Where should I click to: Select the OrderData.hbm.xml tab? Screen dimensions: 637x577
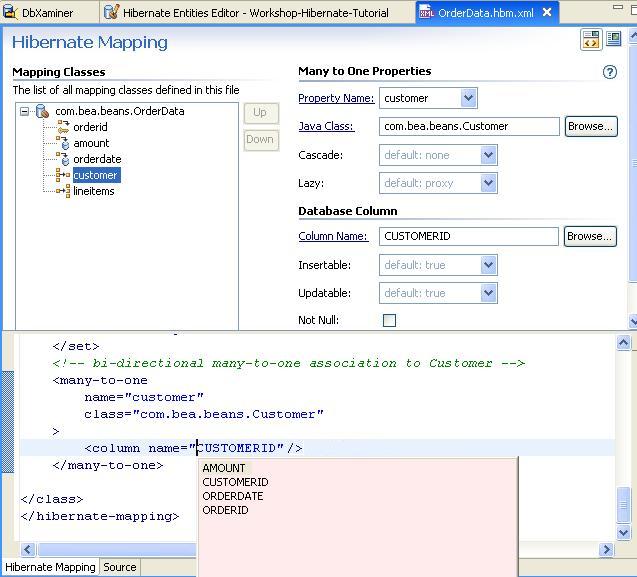point(485,13)
